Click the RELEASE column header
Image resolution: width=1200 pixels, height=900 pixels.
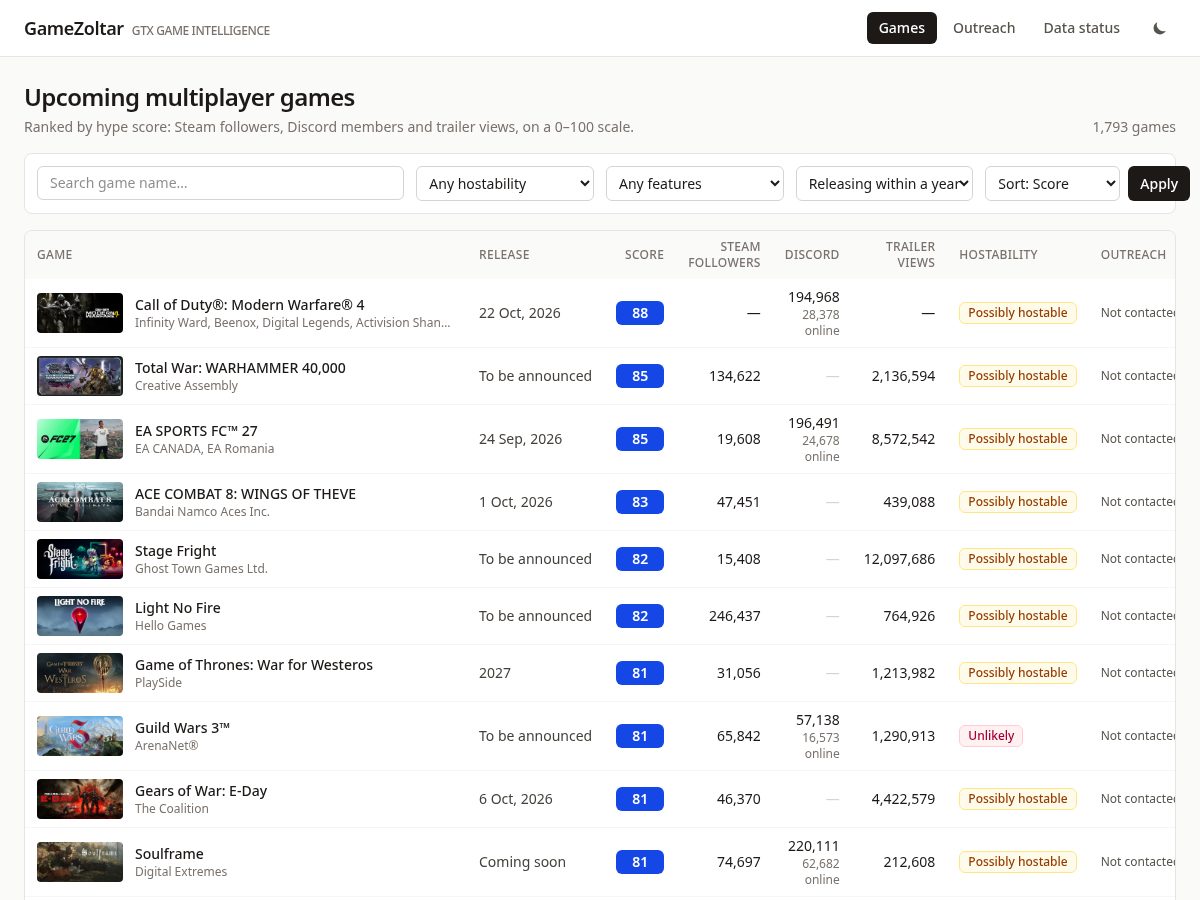[504, 255]
